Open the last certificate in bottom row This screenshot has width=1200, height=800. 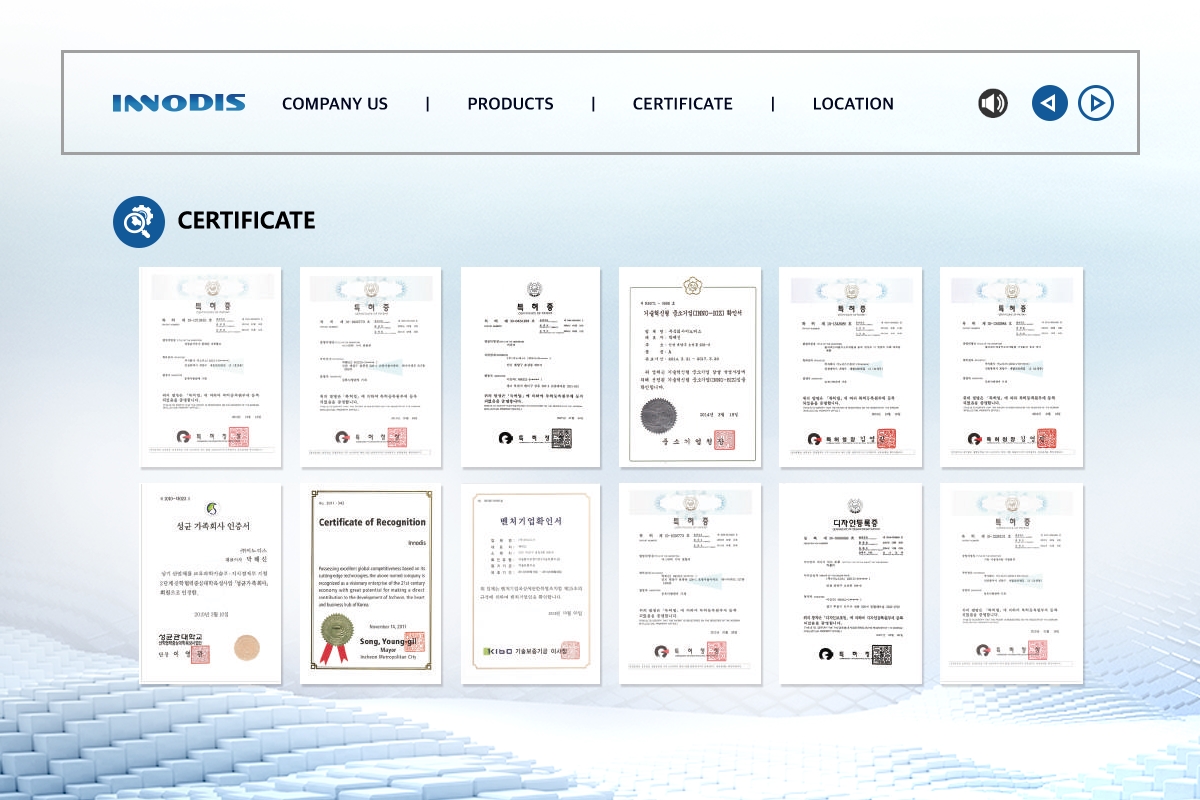[1010, 584]
